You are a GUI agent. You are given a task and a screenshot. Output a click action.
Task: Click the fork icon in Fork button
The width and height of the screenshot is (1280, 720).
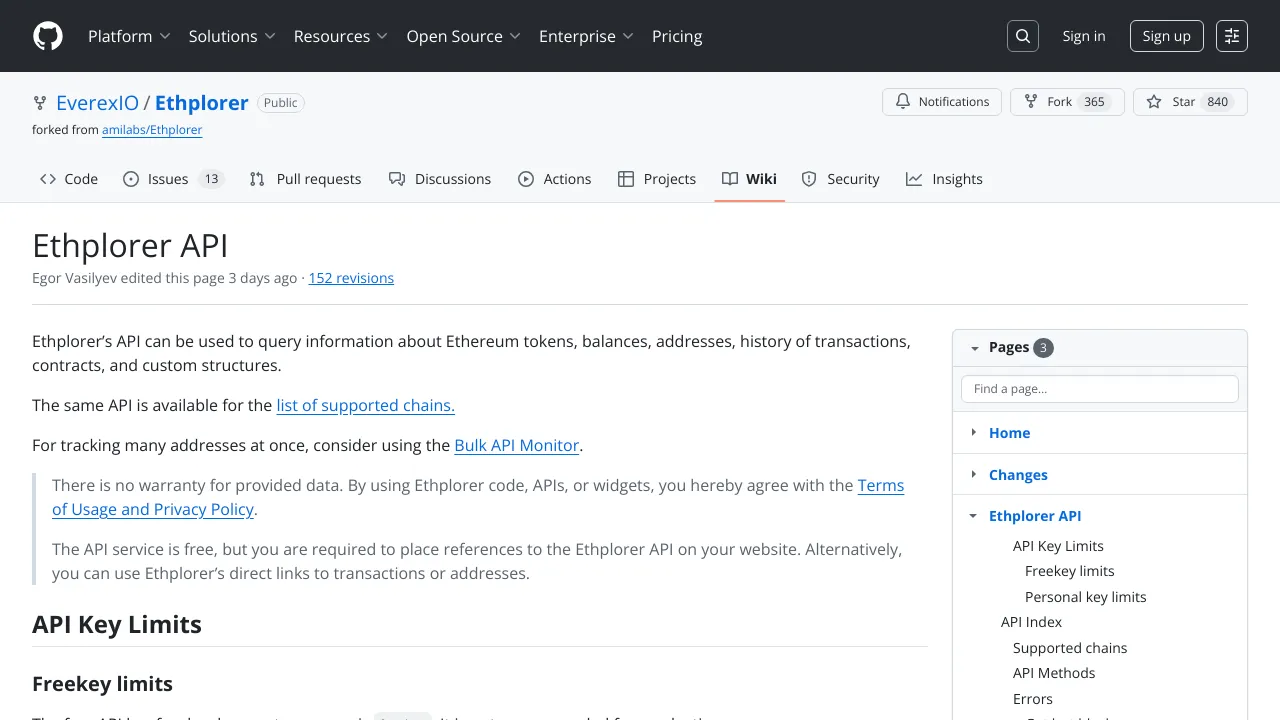1031,102
